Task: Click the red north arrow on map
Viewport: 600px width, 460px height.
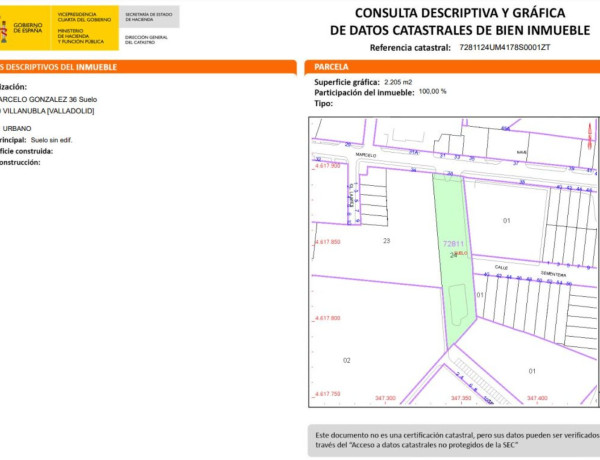Action: coord(590,136)
